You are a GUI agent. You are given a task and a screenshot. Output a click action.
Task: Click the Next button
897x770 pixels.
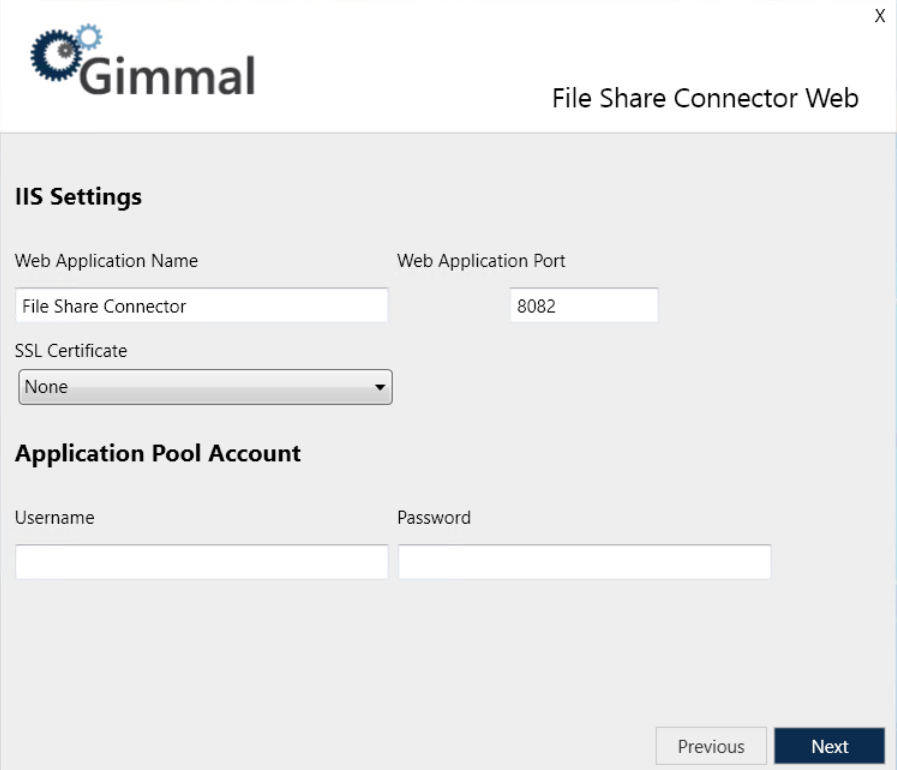(x=829, y=746)
